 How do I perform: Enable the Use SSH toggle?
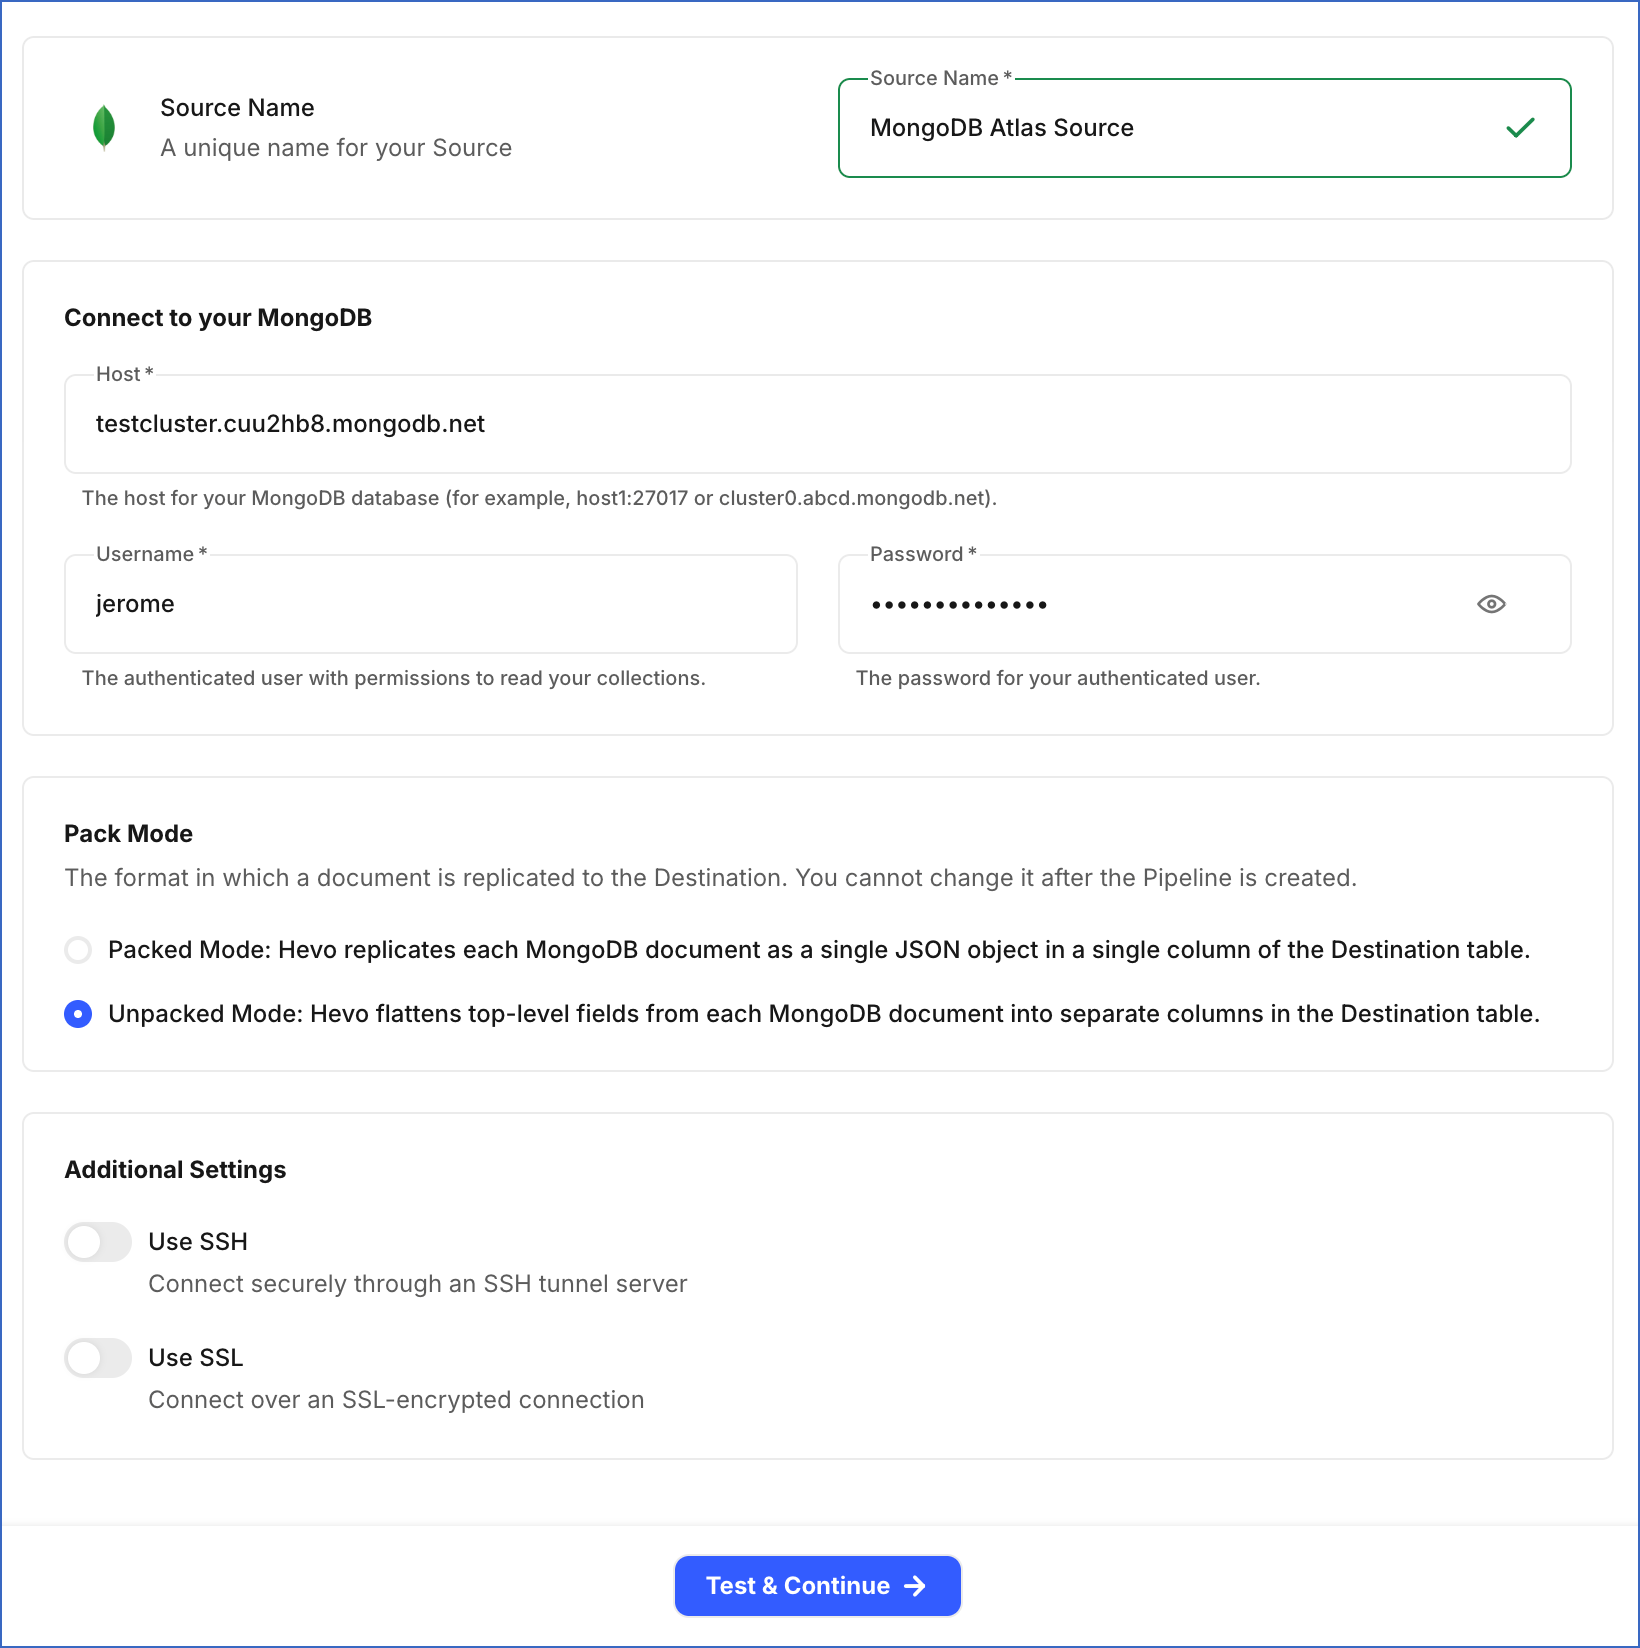(x=98, y=1242)
